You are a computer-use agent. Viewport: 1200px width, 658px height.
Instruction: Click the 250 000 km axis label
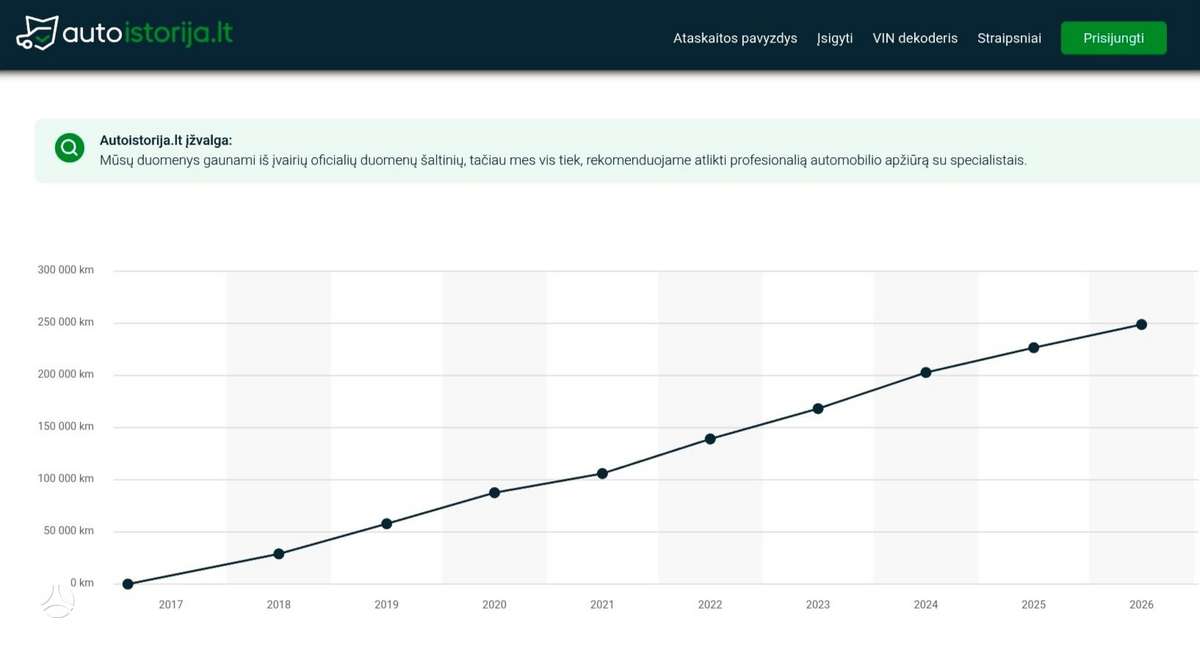66,322
